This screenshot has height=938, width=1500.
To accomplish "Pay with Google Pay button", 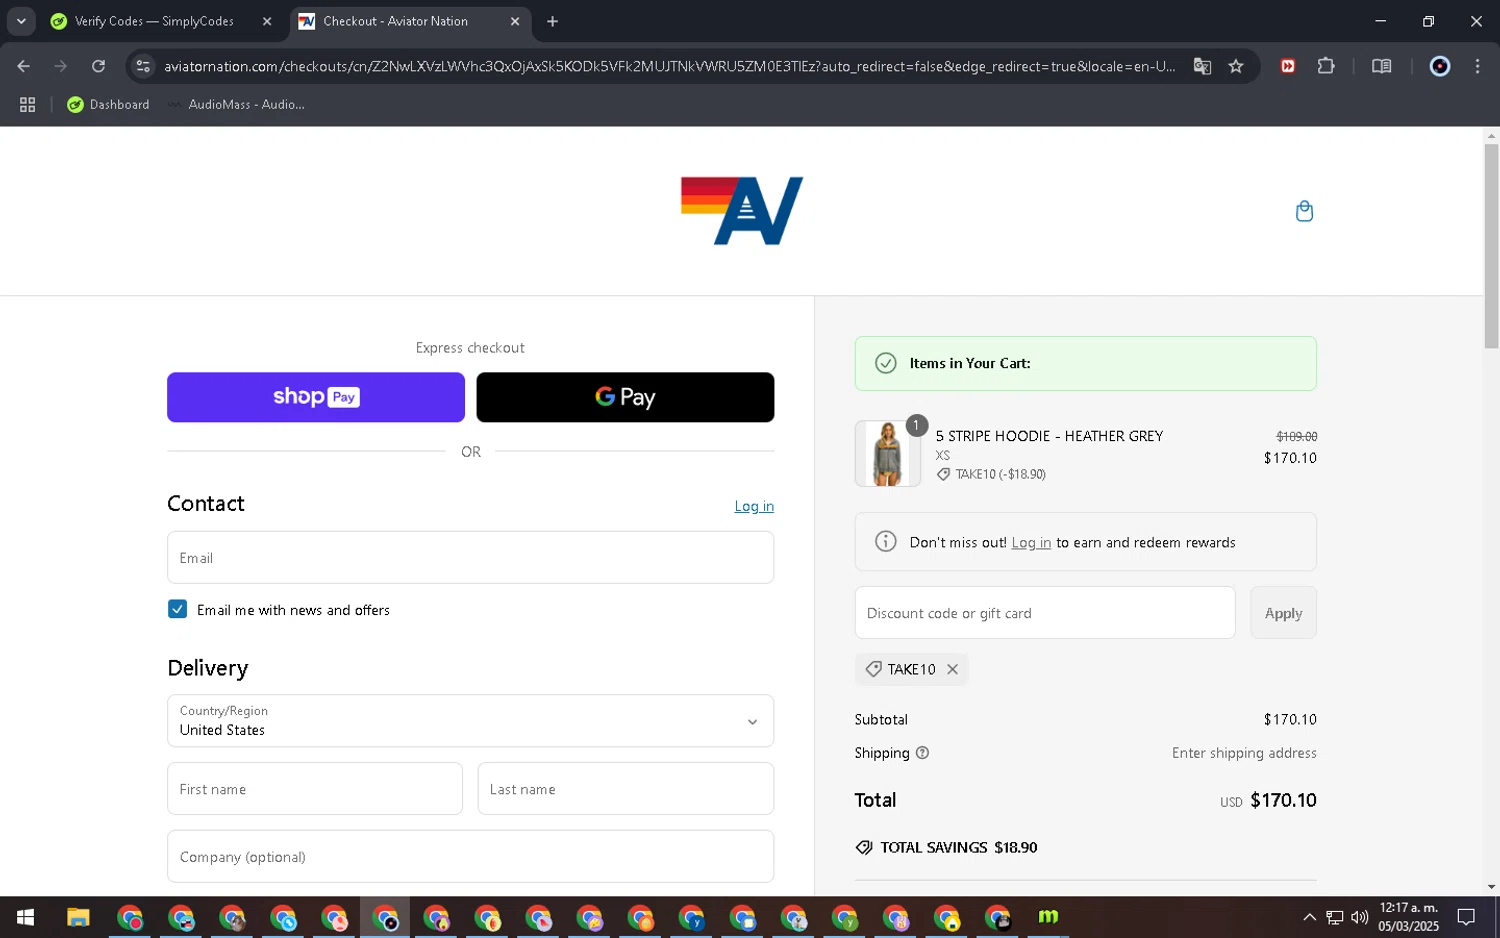I will 625,397.
